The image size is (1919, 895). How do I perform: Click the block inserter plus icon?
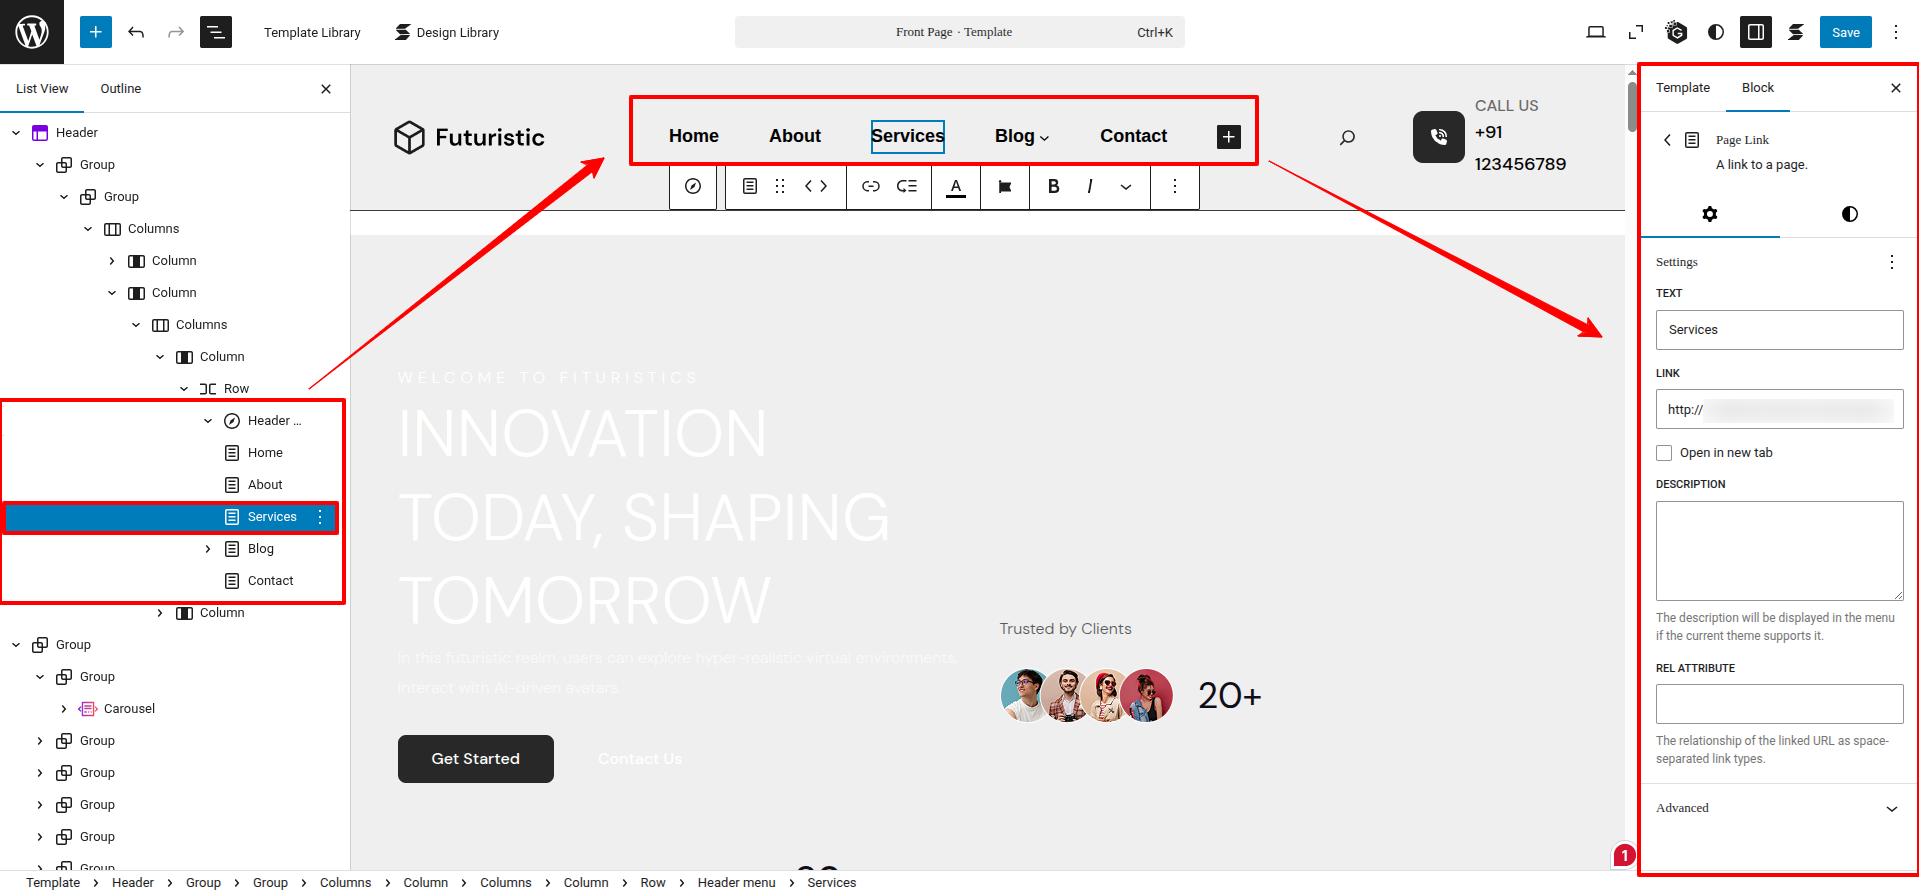95,32
